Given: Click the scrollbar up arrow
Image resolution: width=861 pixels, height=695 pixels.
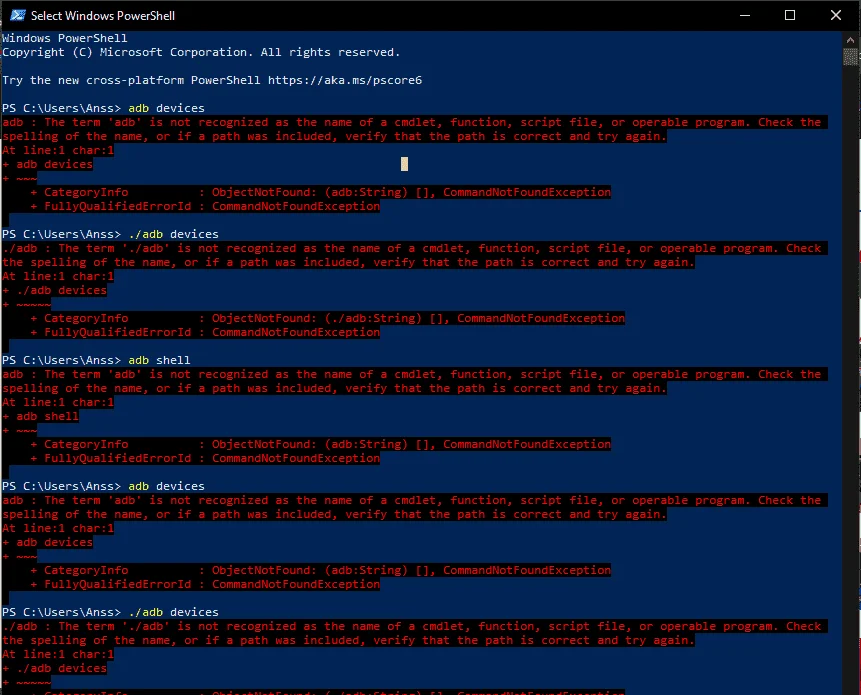Looking at the screenshot, I should (x=850, y=40).
